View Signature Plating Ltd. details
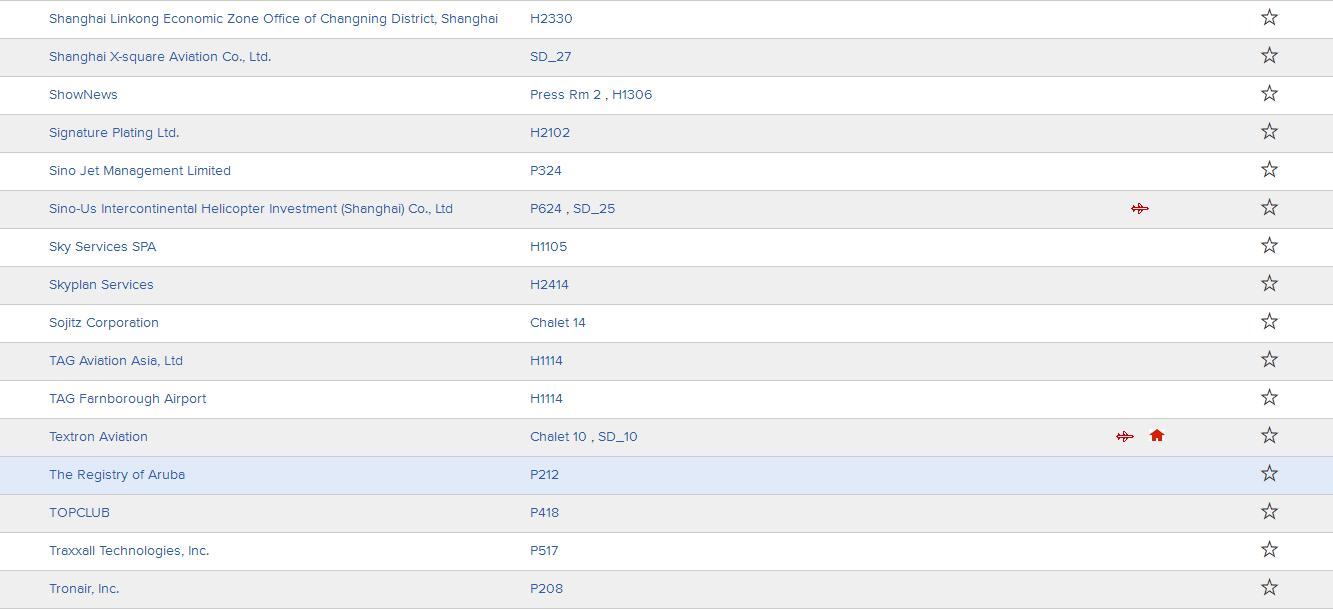The image size is (1333, 609). coord(114,132)
